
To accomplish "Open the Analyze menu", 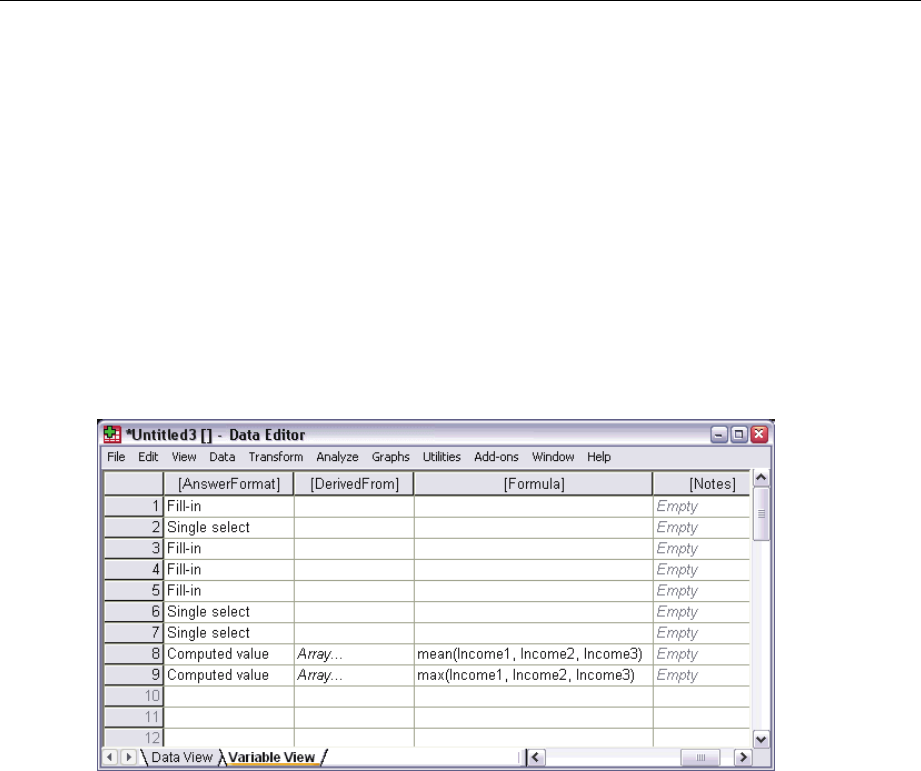I will point(337,457).
